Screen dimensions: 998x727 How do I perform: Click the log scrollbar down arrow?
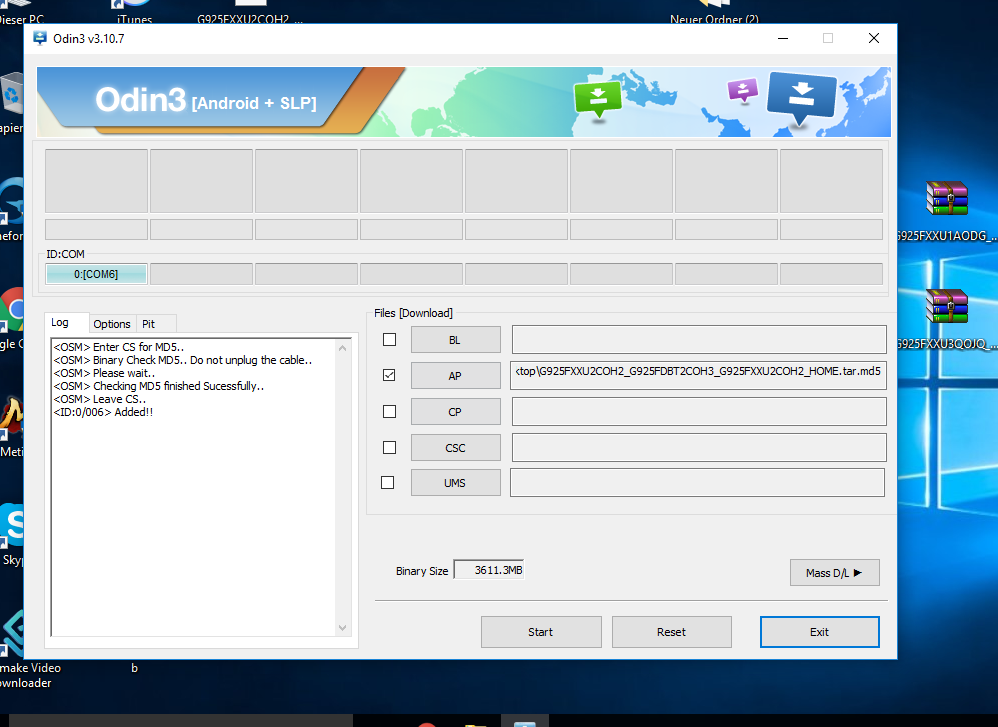tap(342, 628)
